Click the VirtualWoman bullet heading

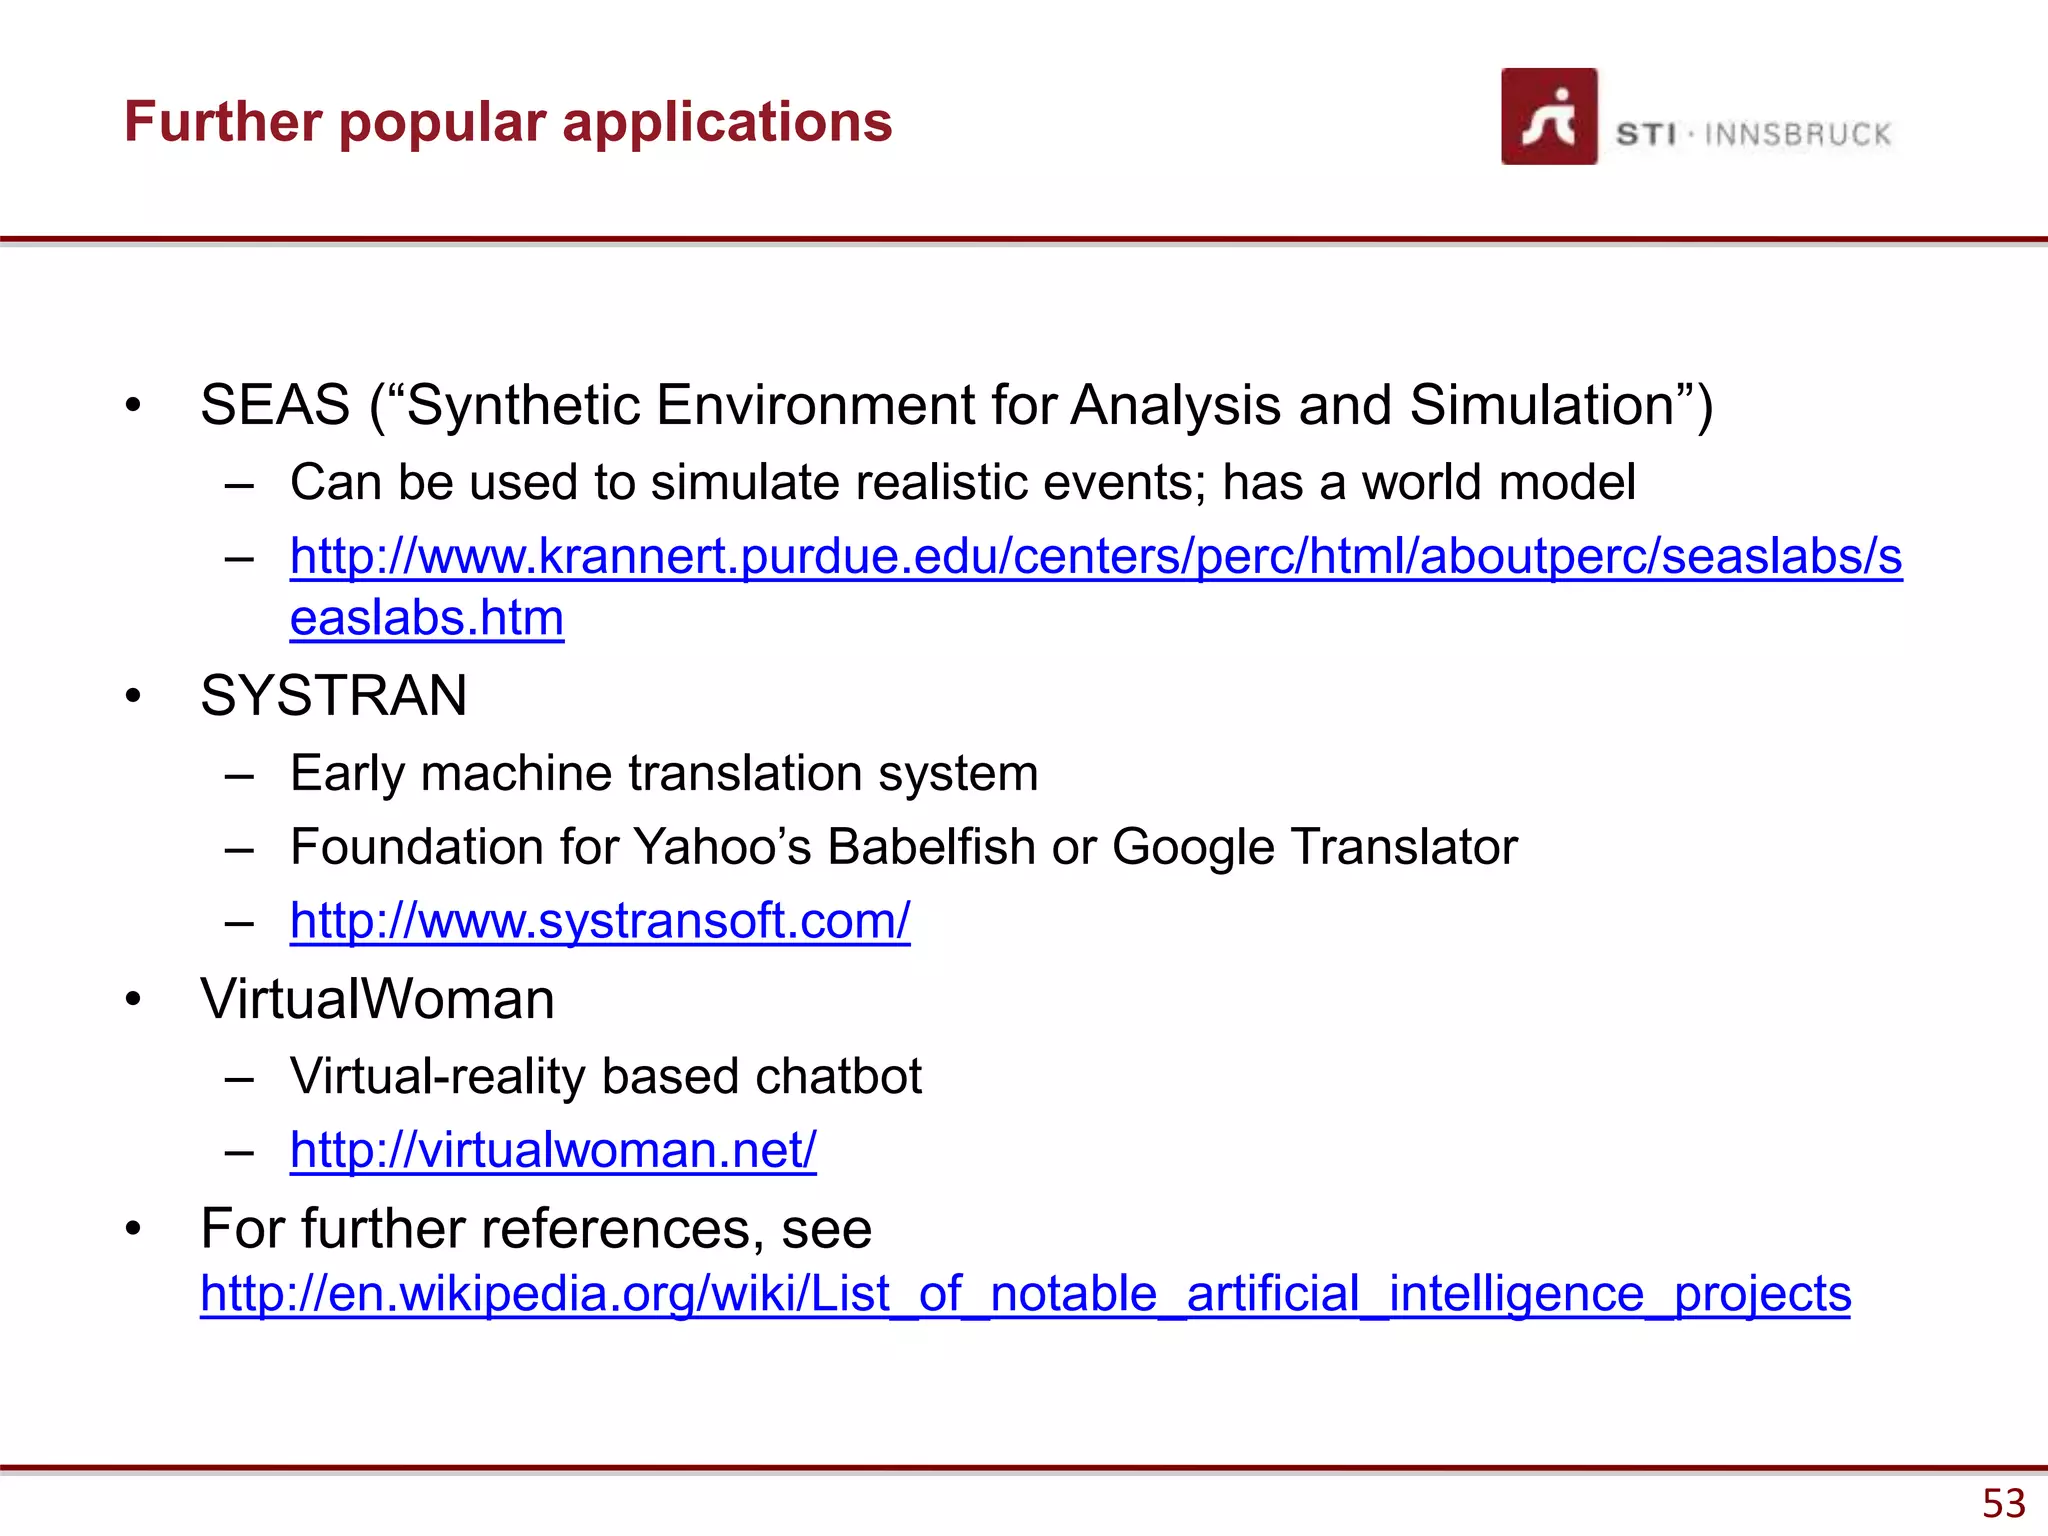(x=377, y=999)
